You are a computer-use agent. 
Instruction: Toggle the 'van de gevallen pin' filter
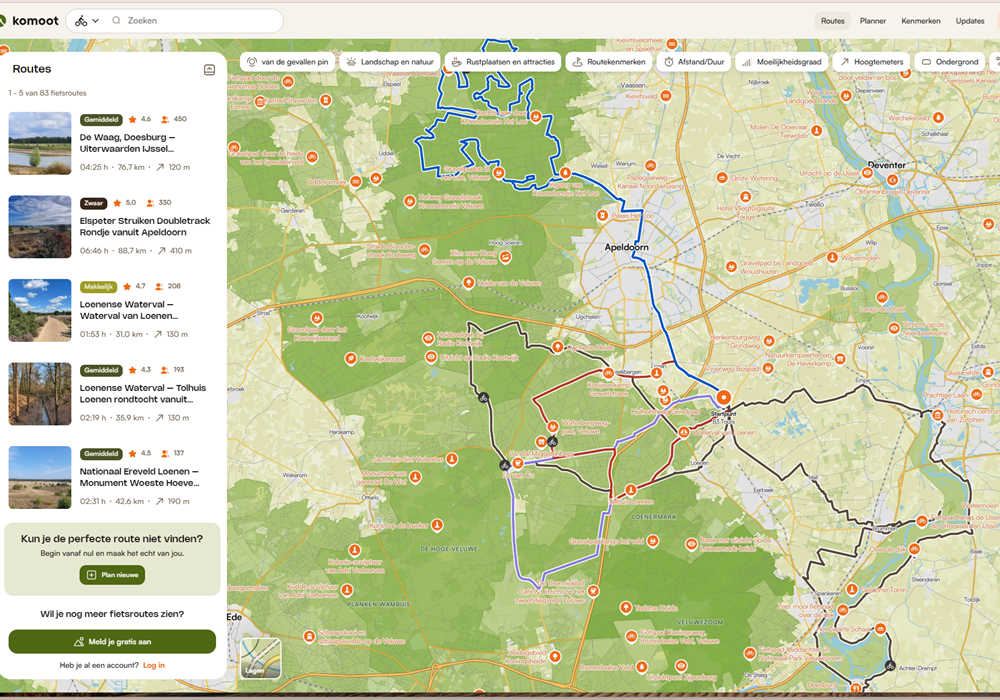coord(287,62)
